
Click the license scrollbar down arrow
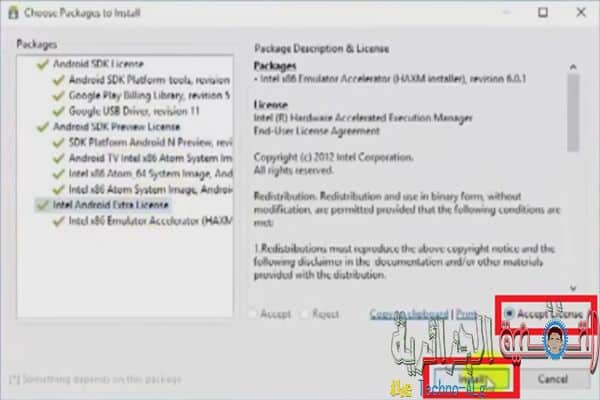(573, 288)
